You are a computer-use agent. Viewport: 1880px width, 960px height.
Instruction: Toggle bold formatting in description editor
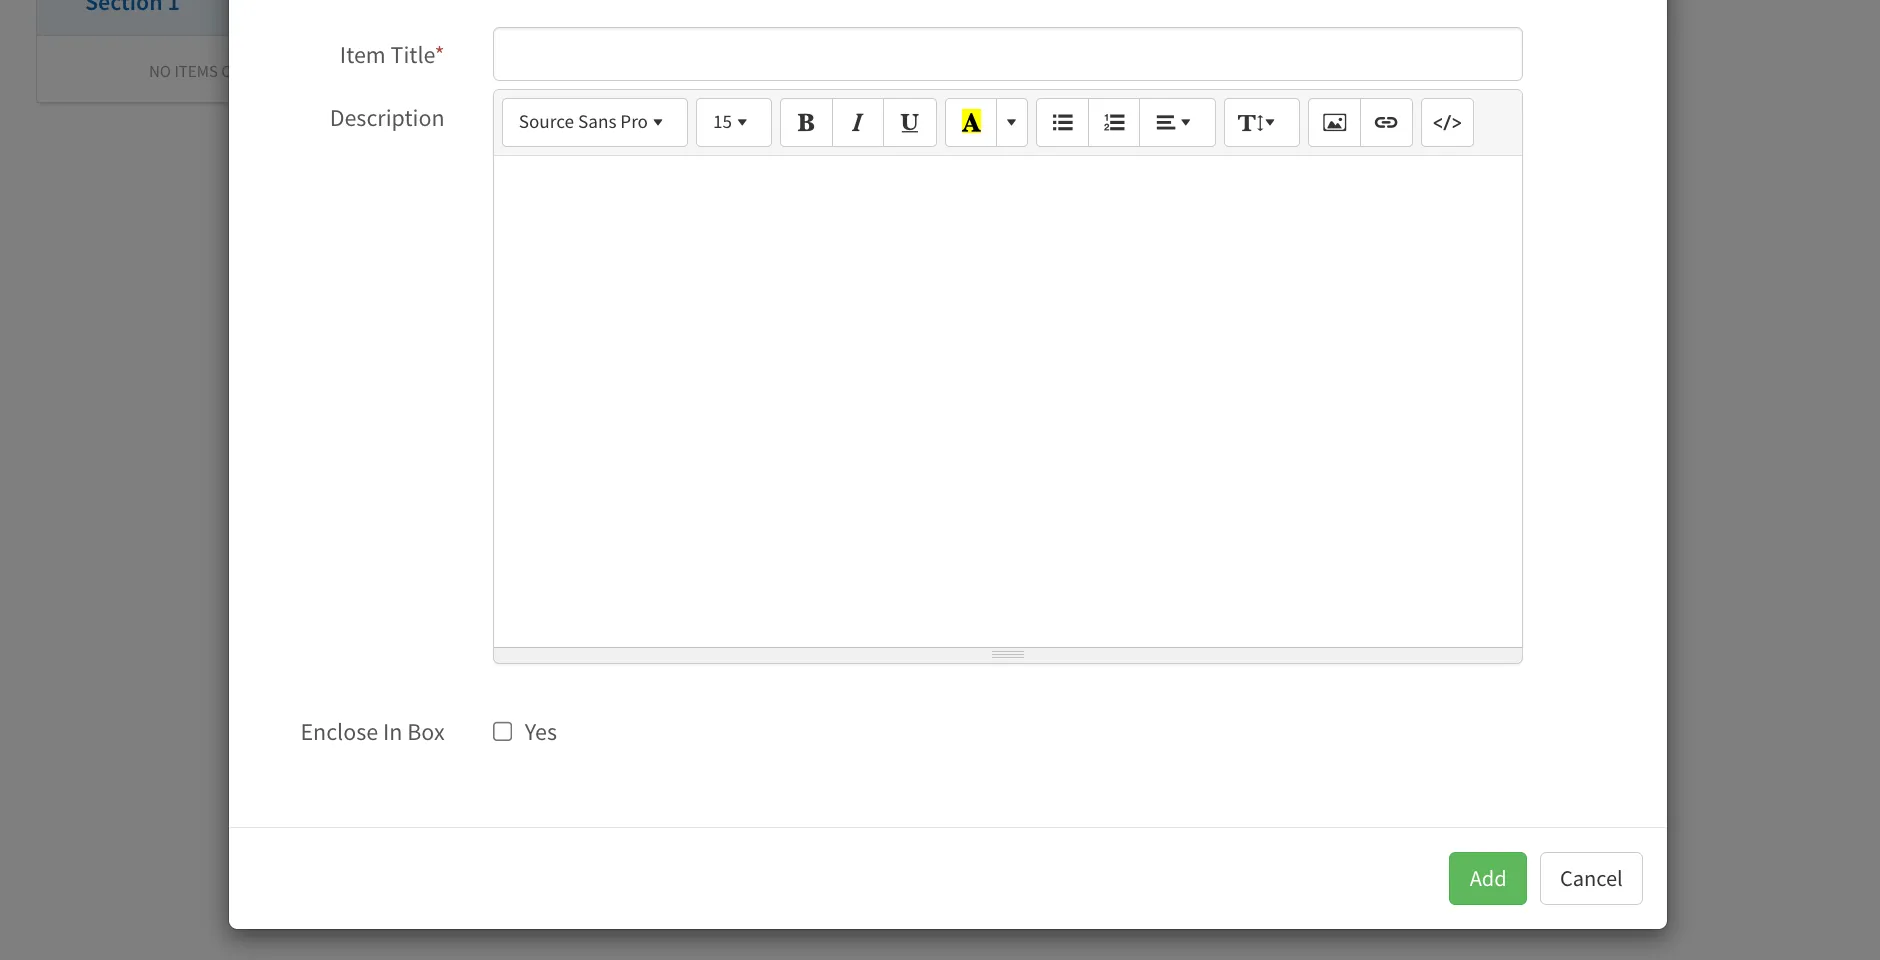coord(806,122)
